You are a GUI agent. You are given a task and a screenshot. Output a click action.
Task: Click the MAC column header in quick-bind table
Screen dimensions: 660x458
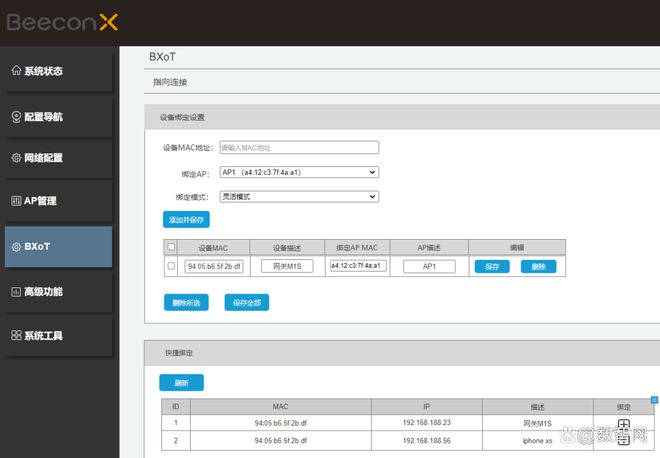click(x=281, y=407)
